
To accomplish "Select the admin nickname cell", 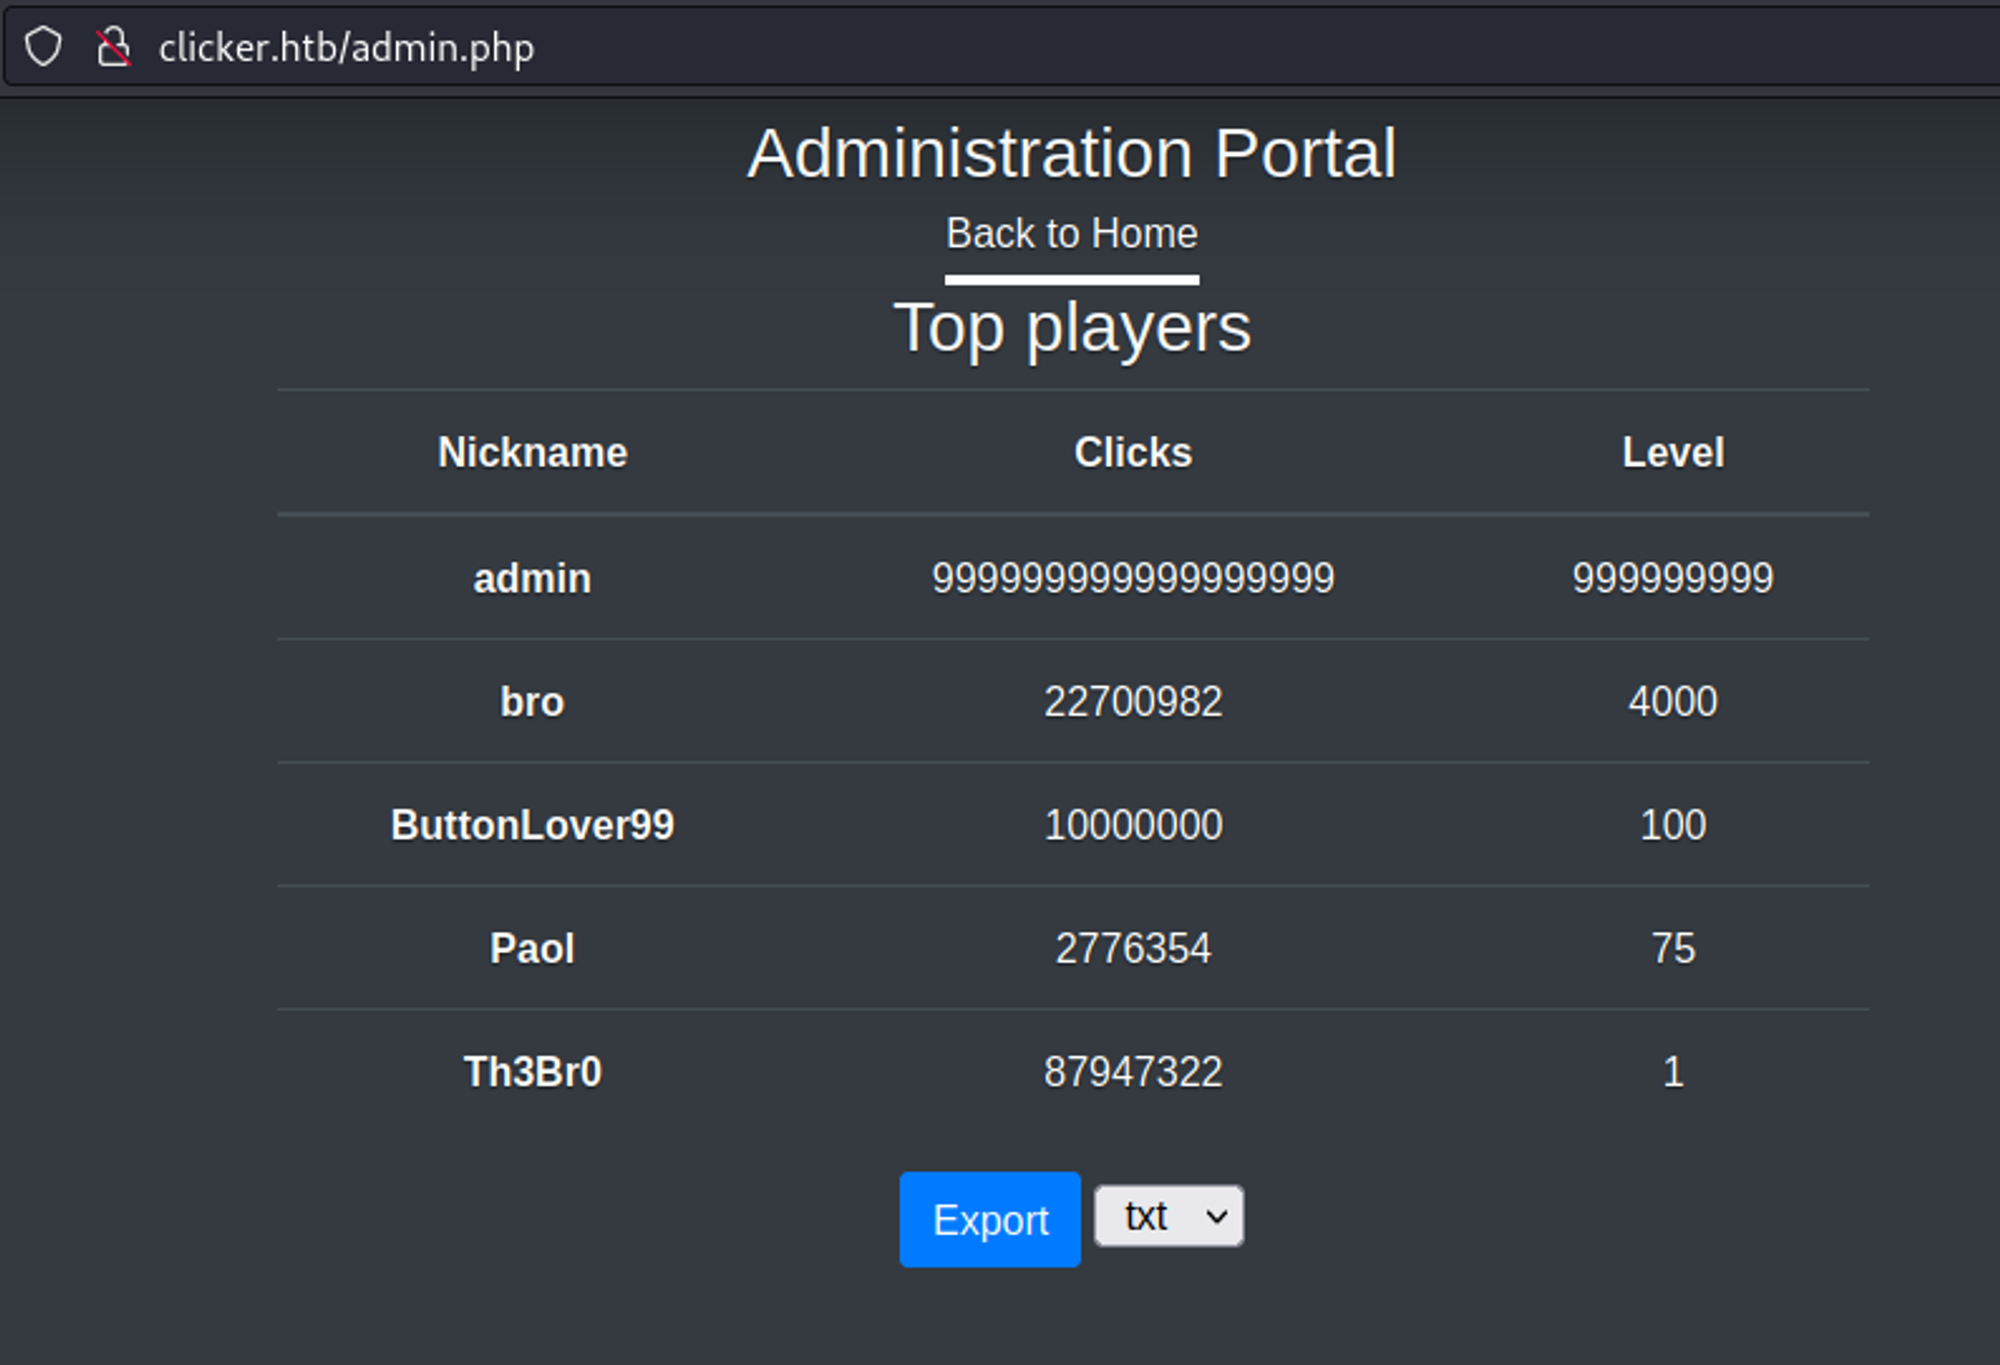I will coord(532,579).
